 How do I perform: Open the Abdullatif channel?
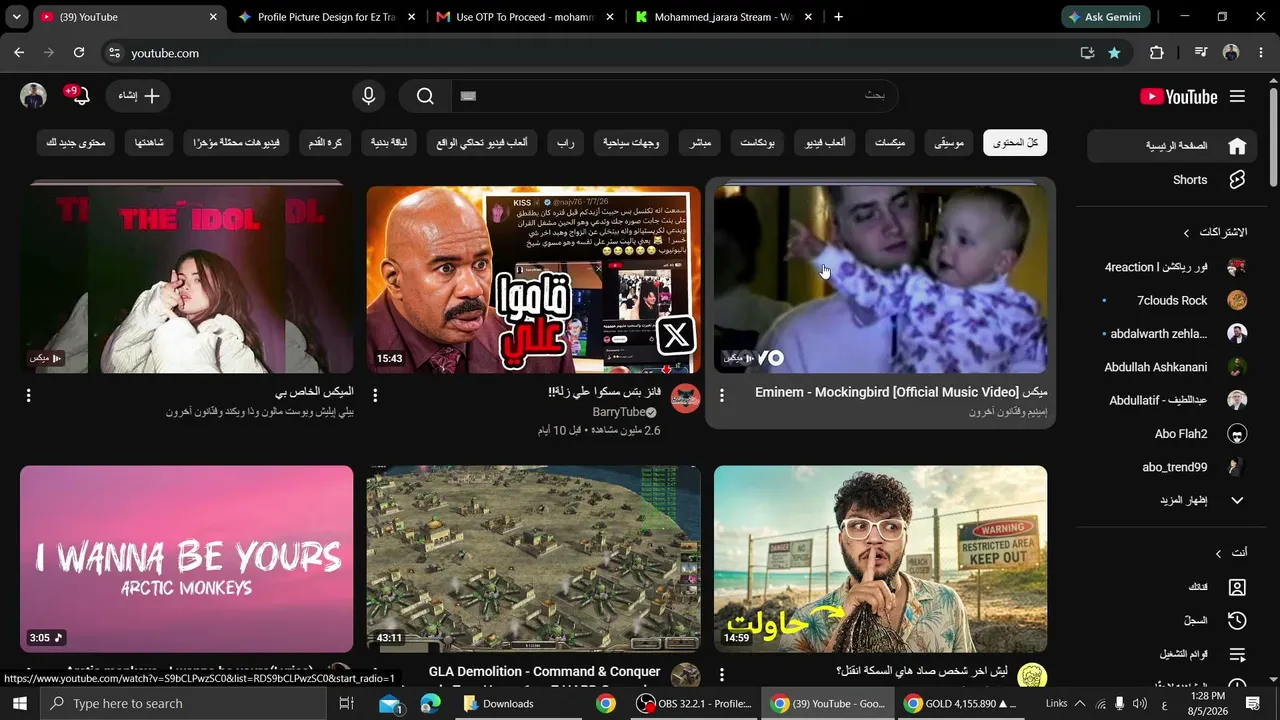1172,400
